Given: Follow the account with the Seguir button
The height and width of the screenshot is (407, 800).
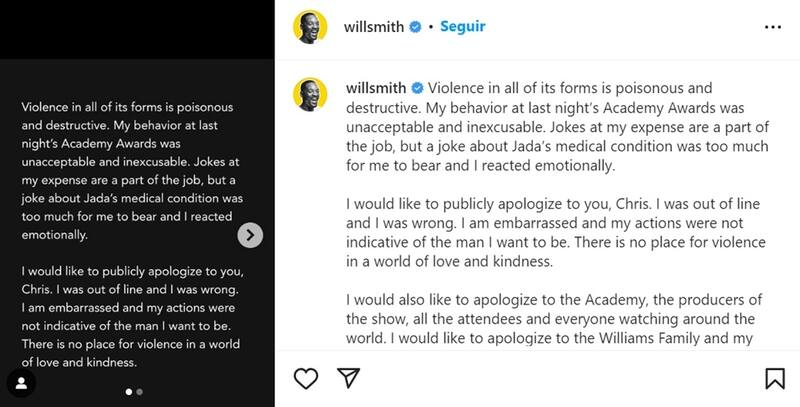Looking at the screenshot, I should (x=463, y=27).
